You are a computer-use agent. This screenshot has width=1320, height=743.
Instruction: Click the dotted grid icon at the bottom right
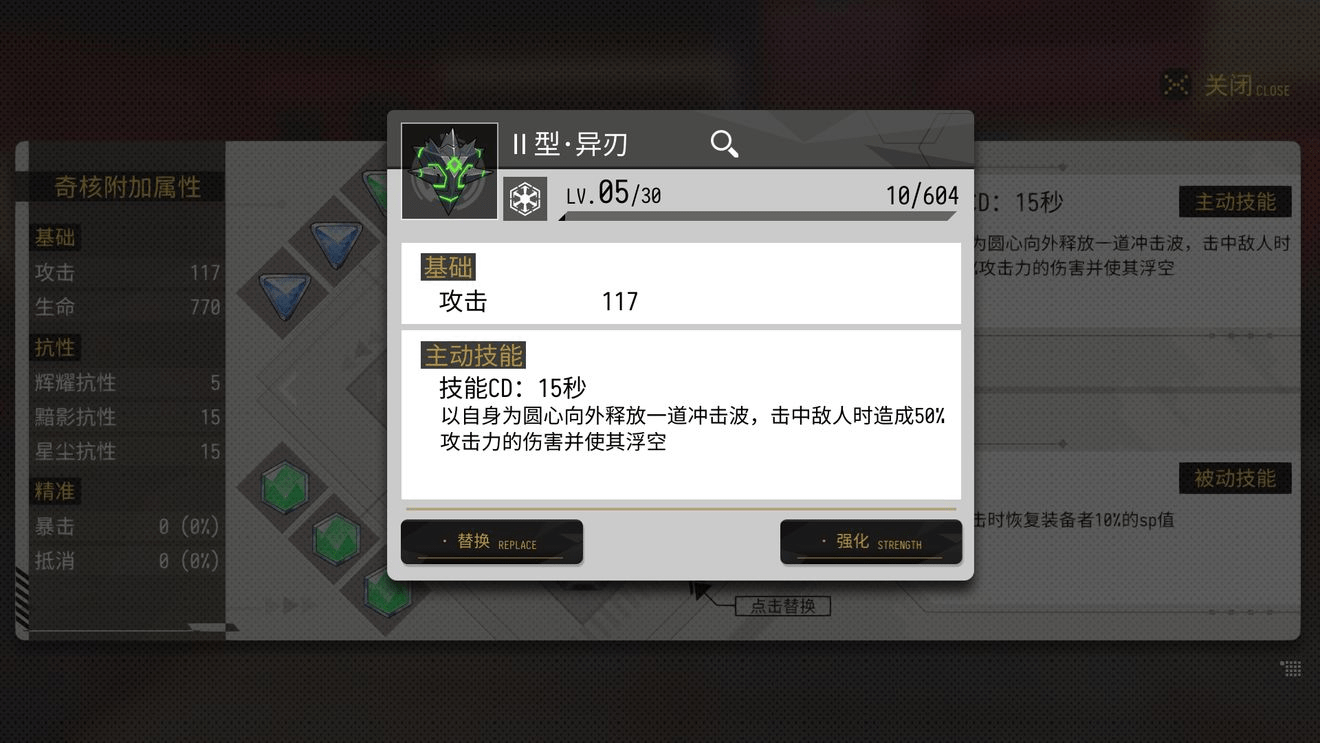[x=1291, y=668]
